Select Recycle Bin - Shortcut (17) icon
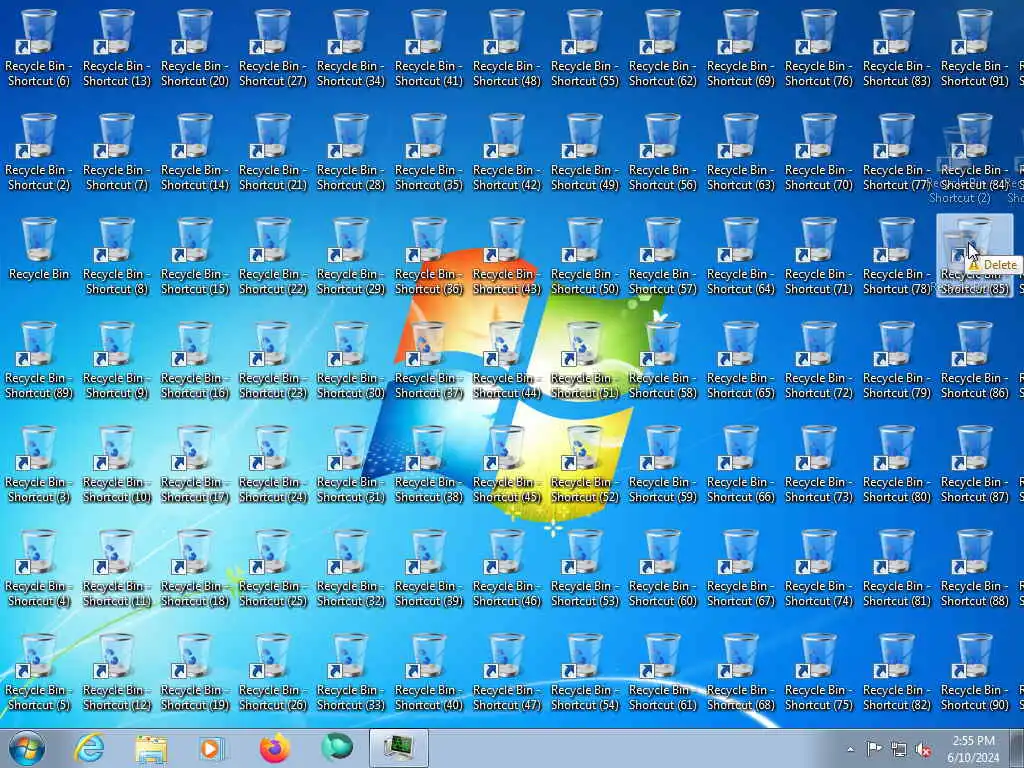This screenshot has width=1024, height=768. tap(195, 465)
